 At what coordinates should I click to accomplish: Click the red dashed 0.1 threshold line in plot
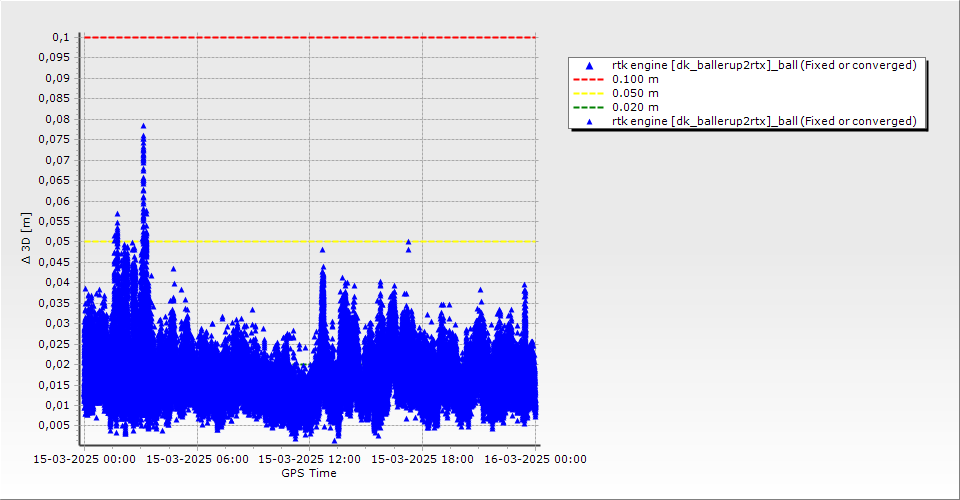[x=310, y=37]
